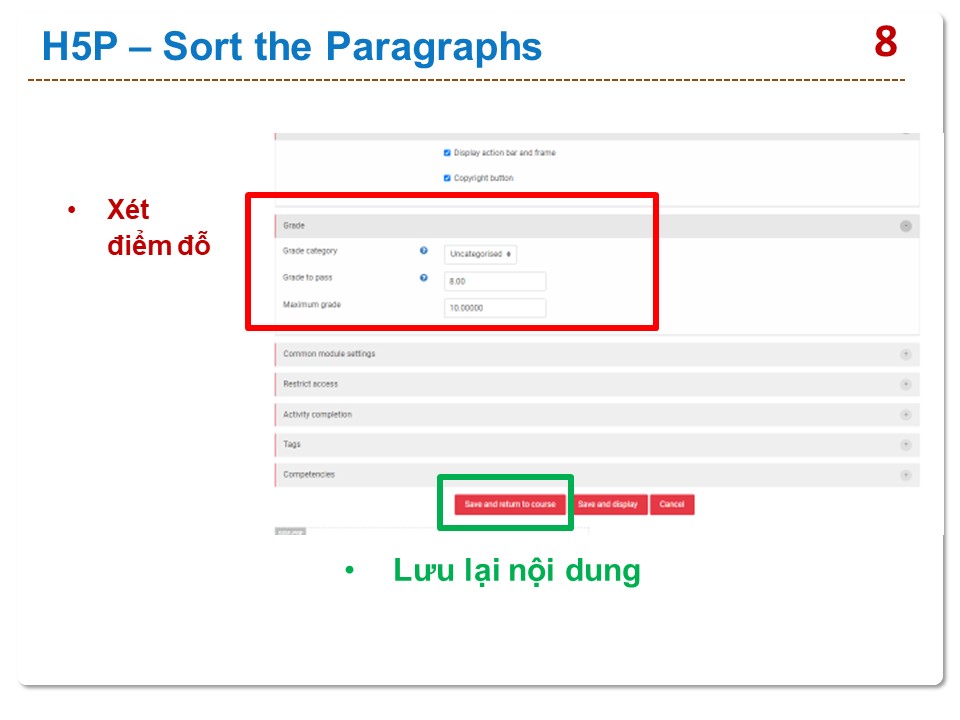Click Save and return to course

click(x=509, y=505)
